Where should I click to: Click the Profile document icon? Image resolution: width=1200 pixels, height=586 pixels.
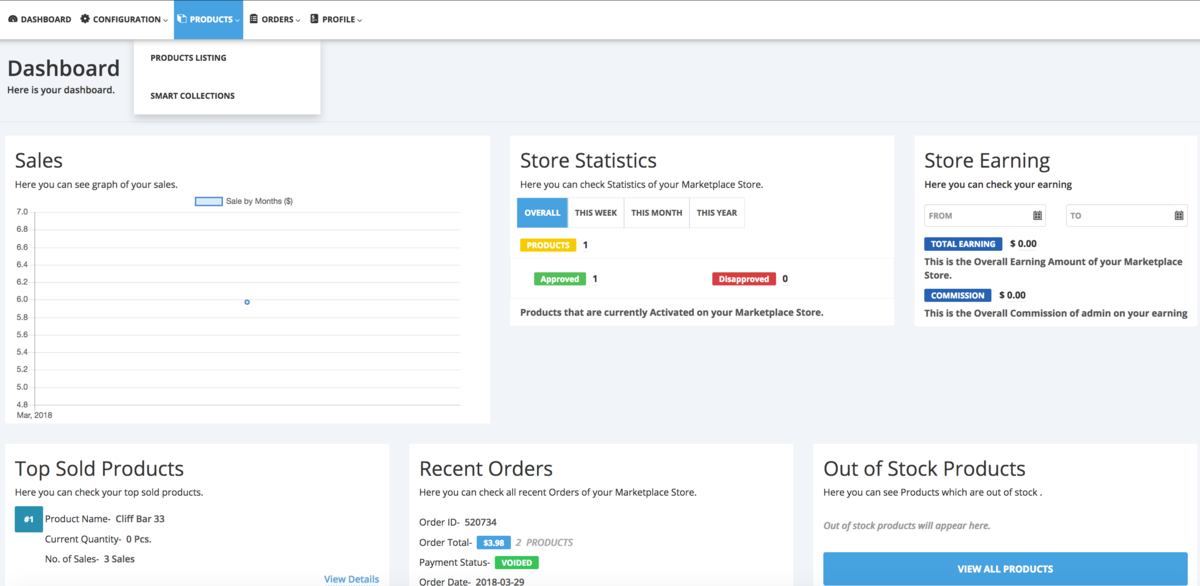[314, 19]
